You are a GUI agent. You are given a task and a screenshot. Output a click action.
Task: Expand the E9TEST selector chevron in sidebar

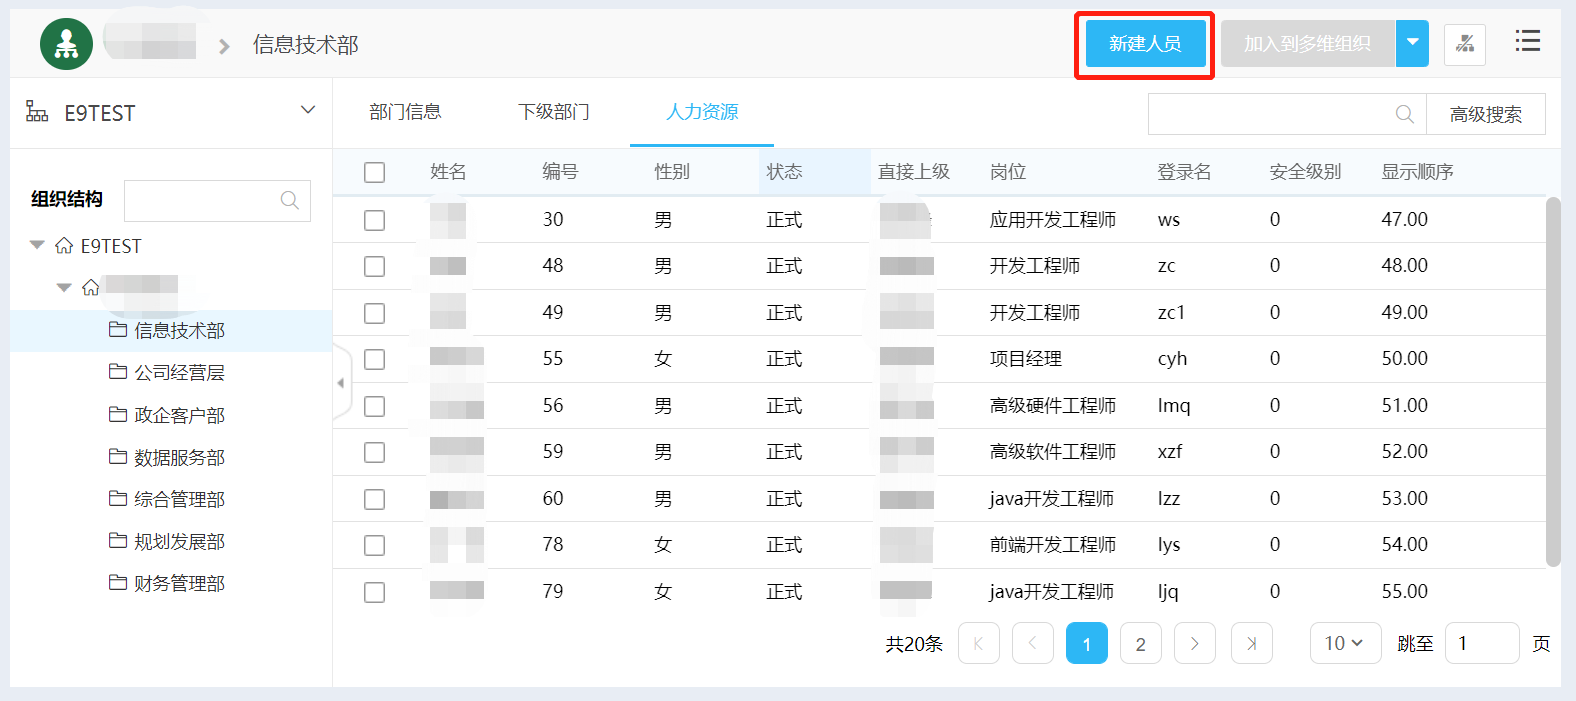[308, 110]
